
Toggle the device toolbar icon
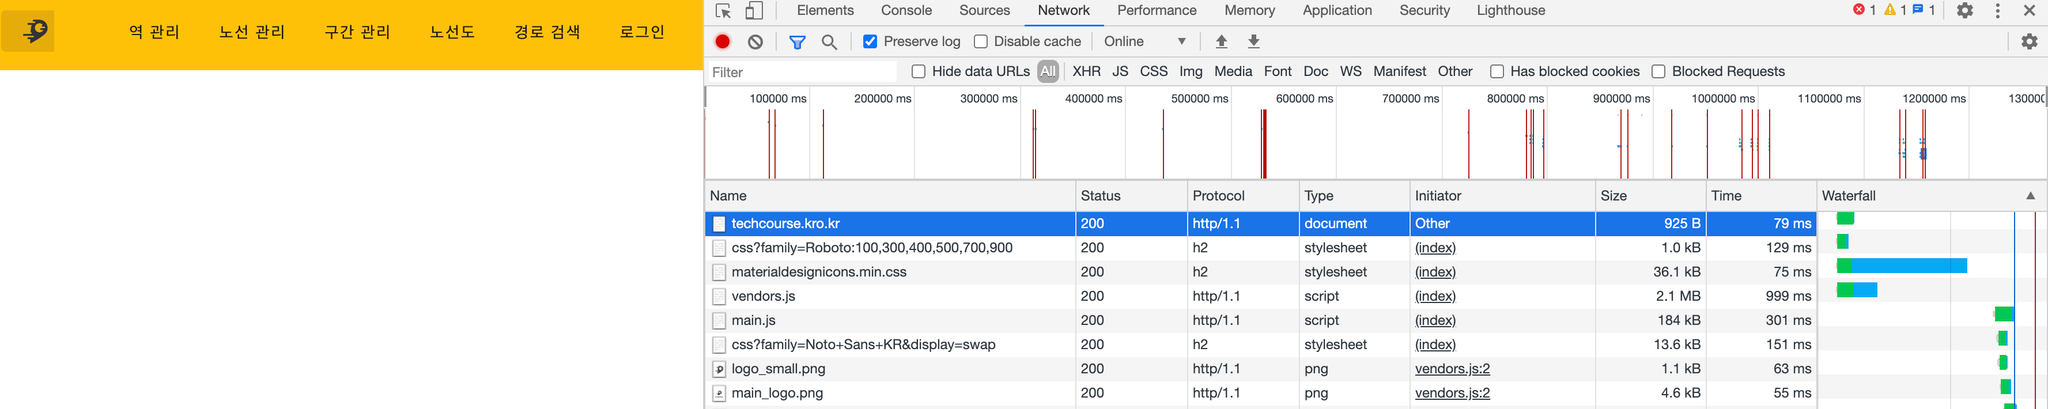[755, 11]
